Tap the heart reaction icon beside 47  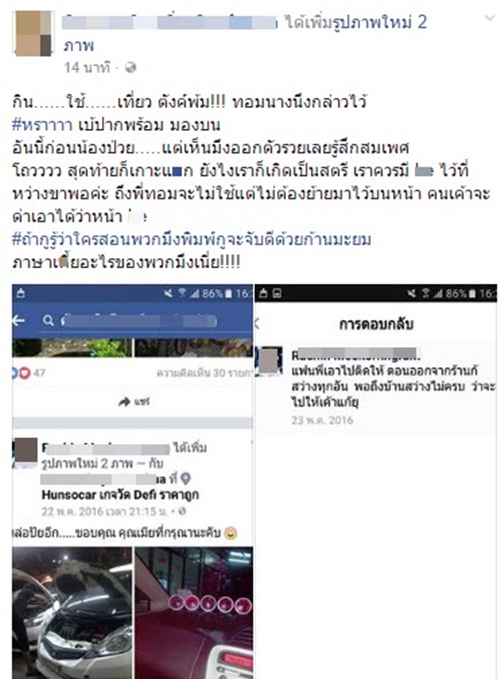25,372
